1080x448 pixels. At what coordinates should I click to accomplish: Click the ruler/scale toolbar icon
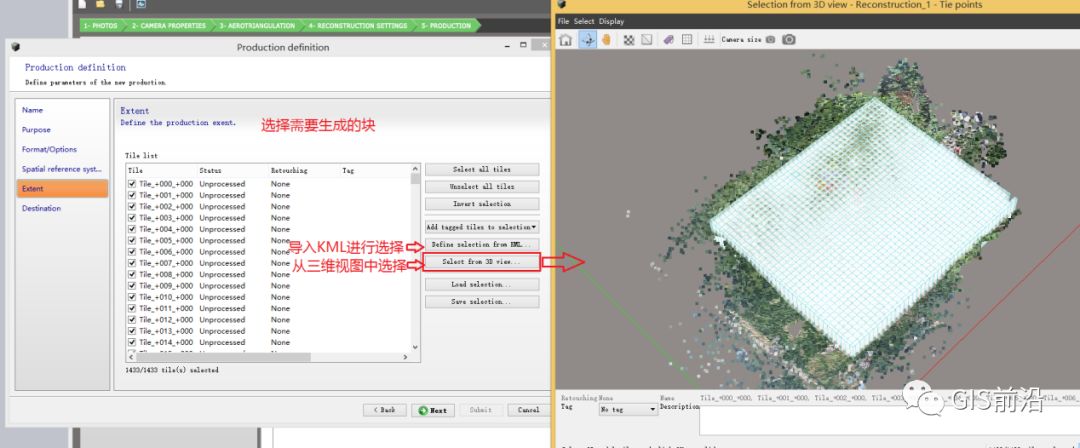click(x=709, y=40)
